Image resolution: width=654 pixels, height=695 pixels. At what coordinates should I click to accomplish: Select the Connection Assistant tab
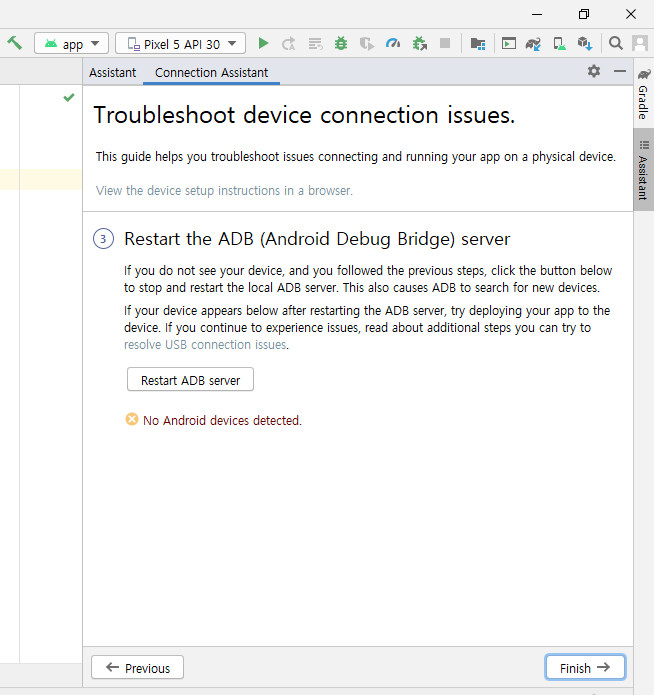pos(211,72)
